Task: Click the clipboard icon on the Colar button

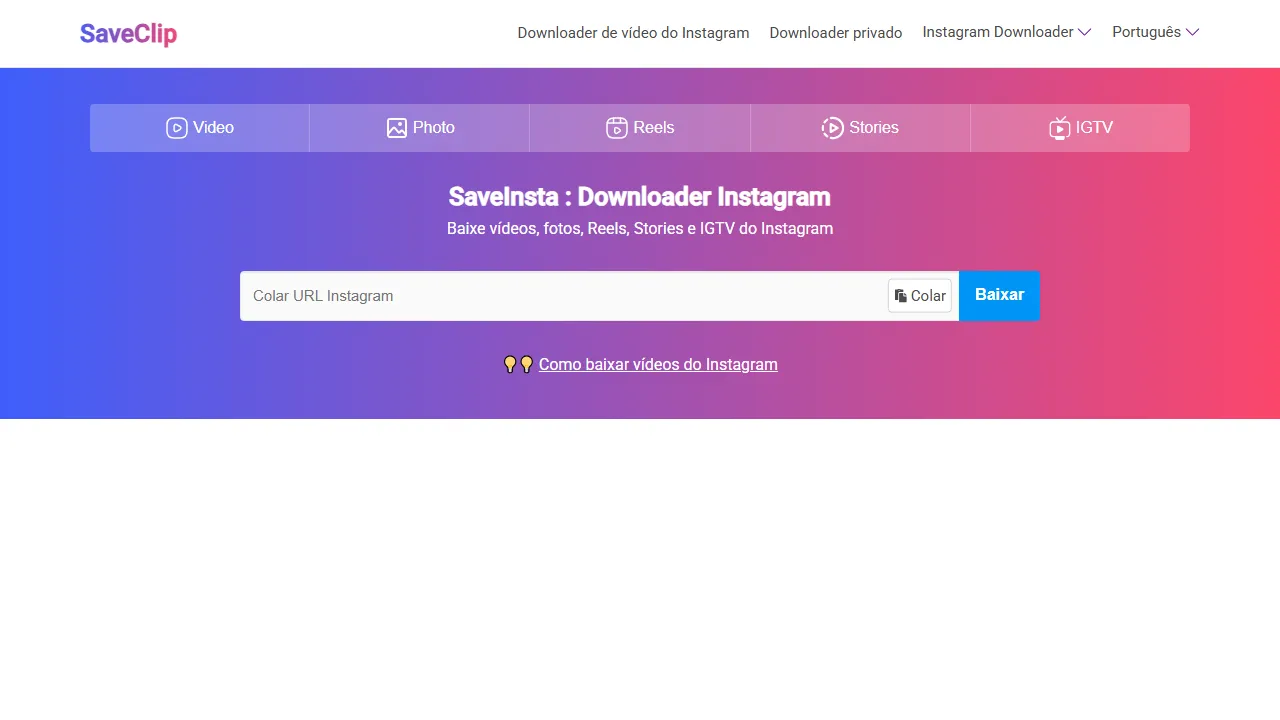Action: pos(901,295)
